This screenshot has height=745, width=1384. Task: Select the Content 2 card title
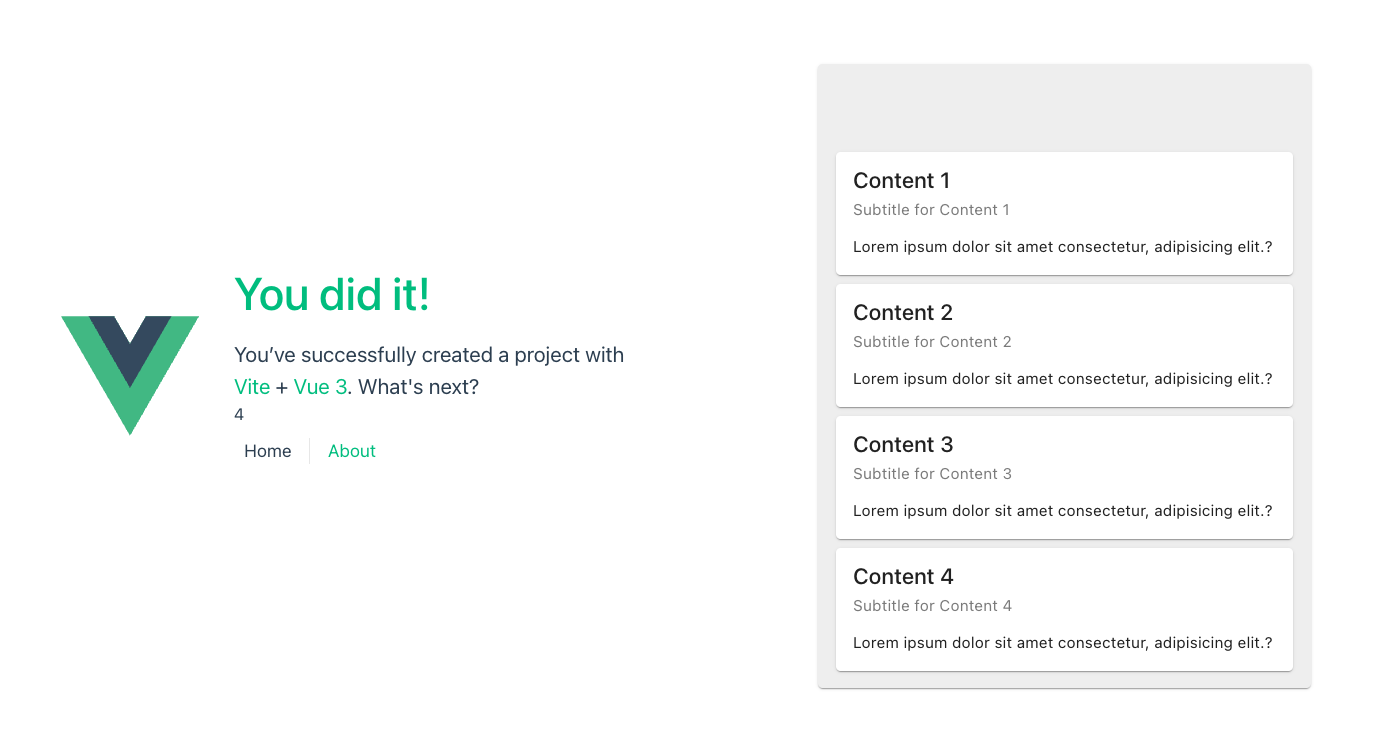[903, 313]
